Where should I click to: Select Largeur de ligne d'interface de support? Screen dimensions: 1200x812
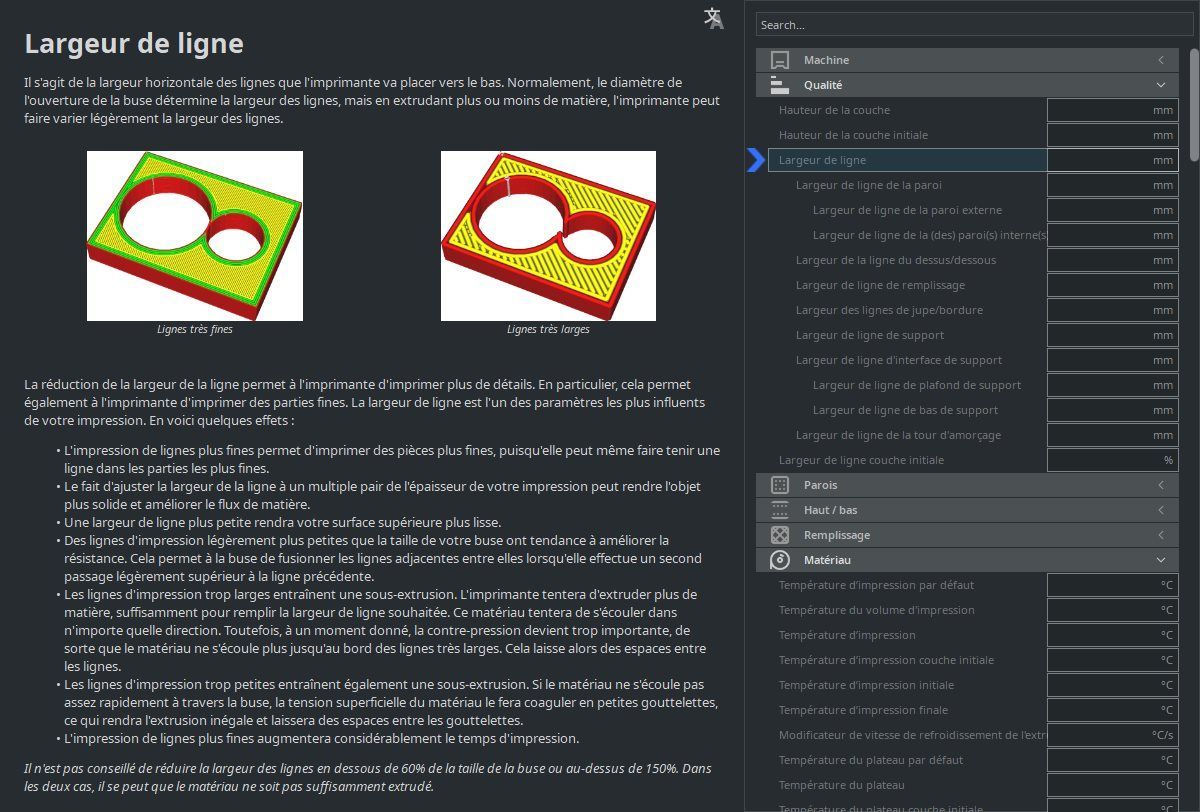tap(899, 360)
